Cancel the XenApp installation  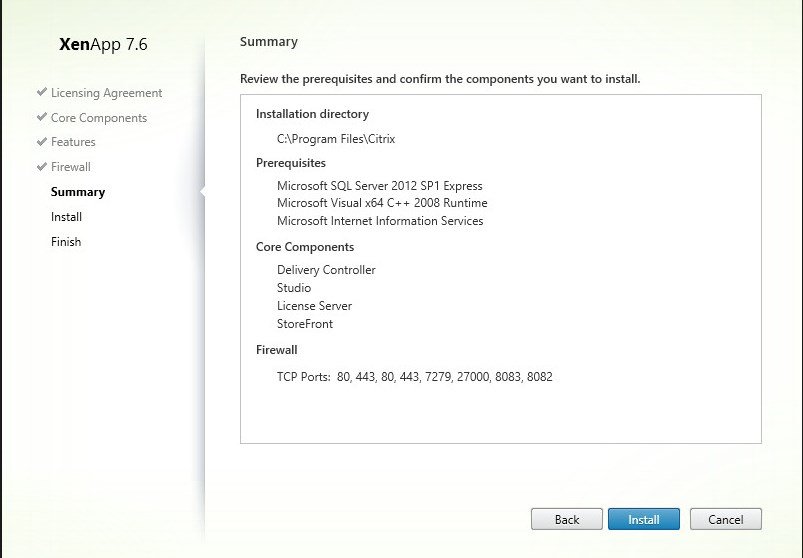pyautogui.click(x=726, y=519)
